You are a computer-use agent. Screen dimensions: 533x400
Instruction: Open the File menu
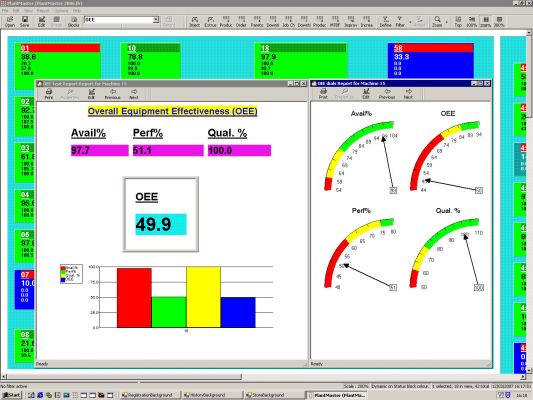pos(5,11)
